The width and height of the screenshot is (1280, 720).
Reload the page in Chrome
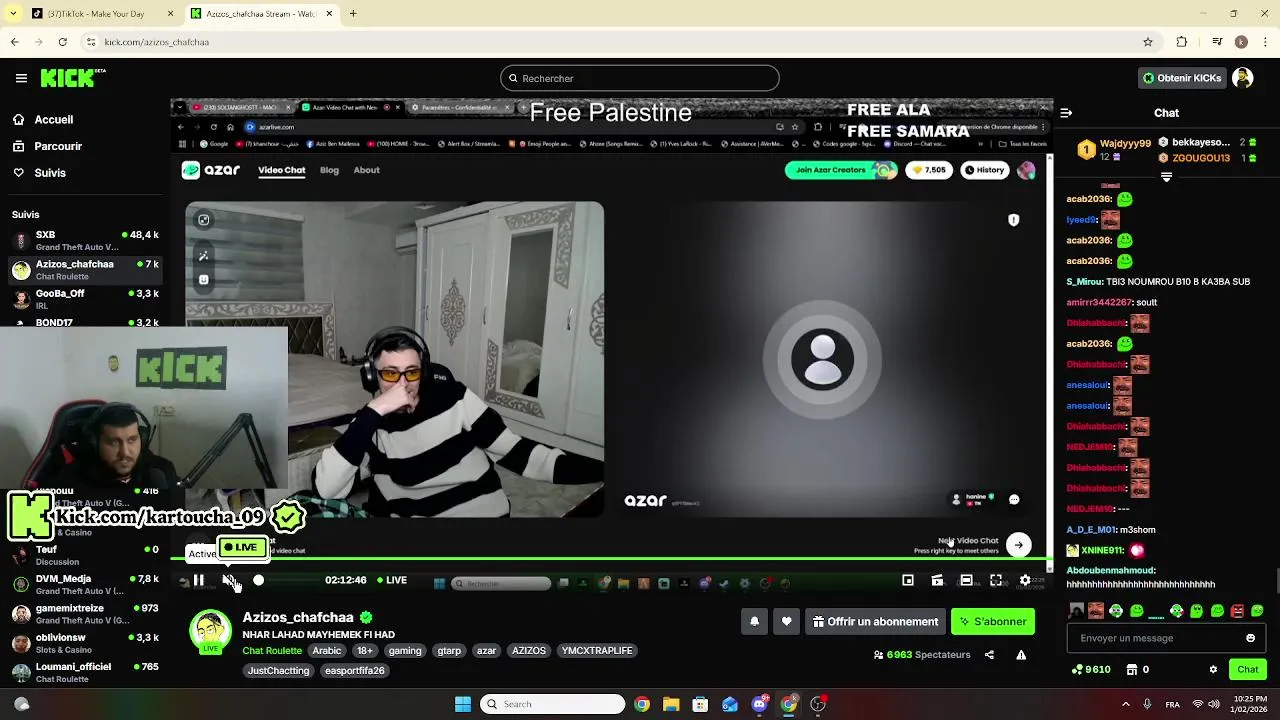[63, 42]
